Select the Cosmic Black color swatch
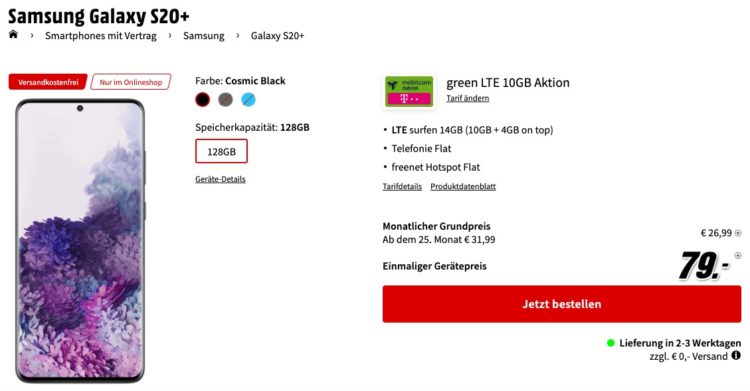 (x=202, y=100)
